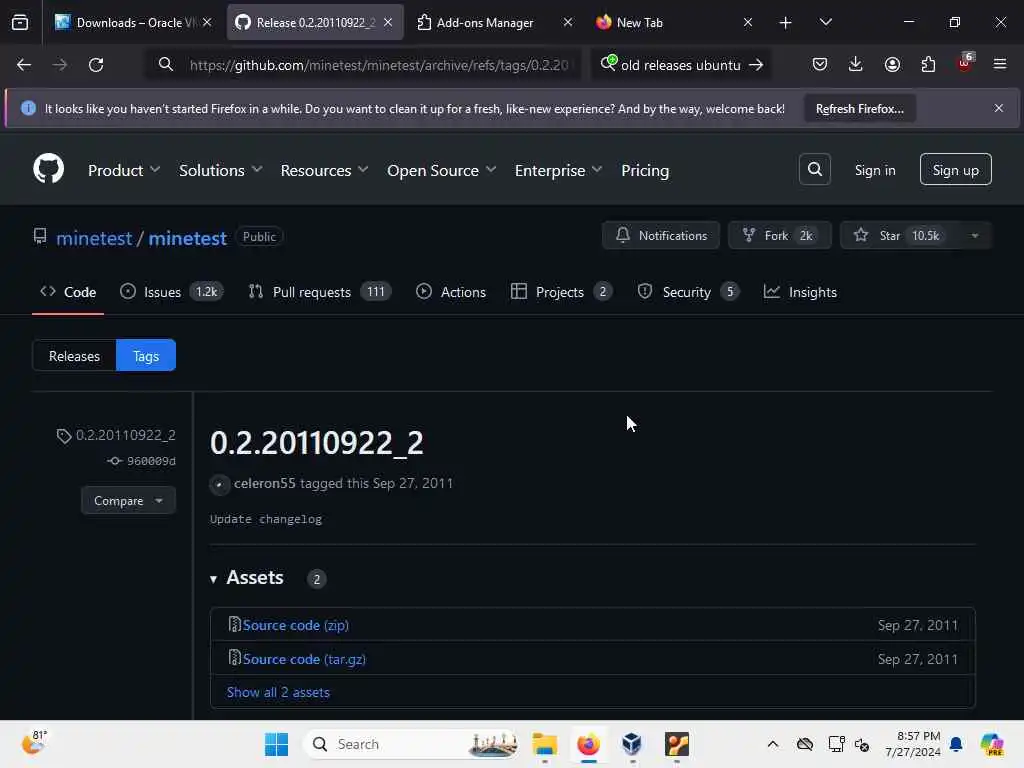This screenshot has width=1024, height=768.
Task: Select the Code tab
Action: 68,292
